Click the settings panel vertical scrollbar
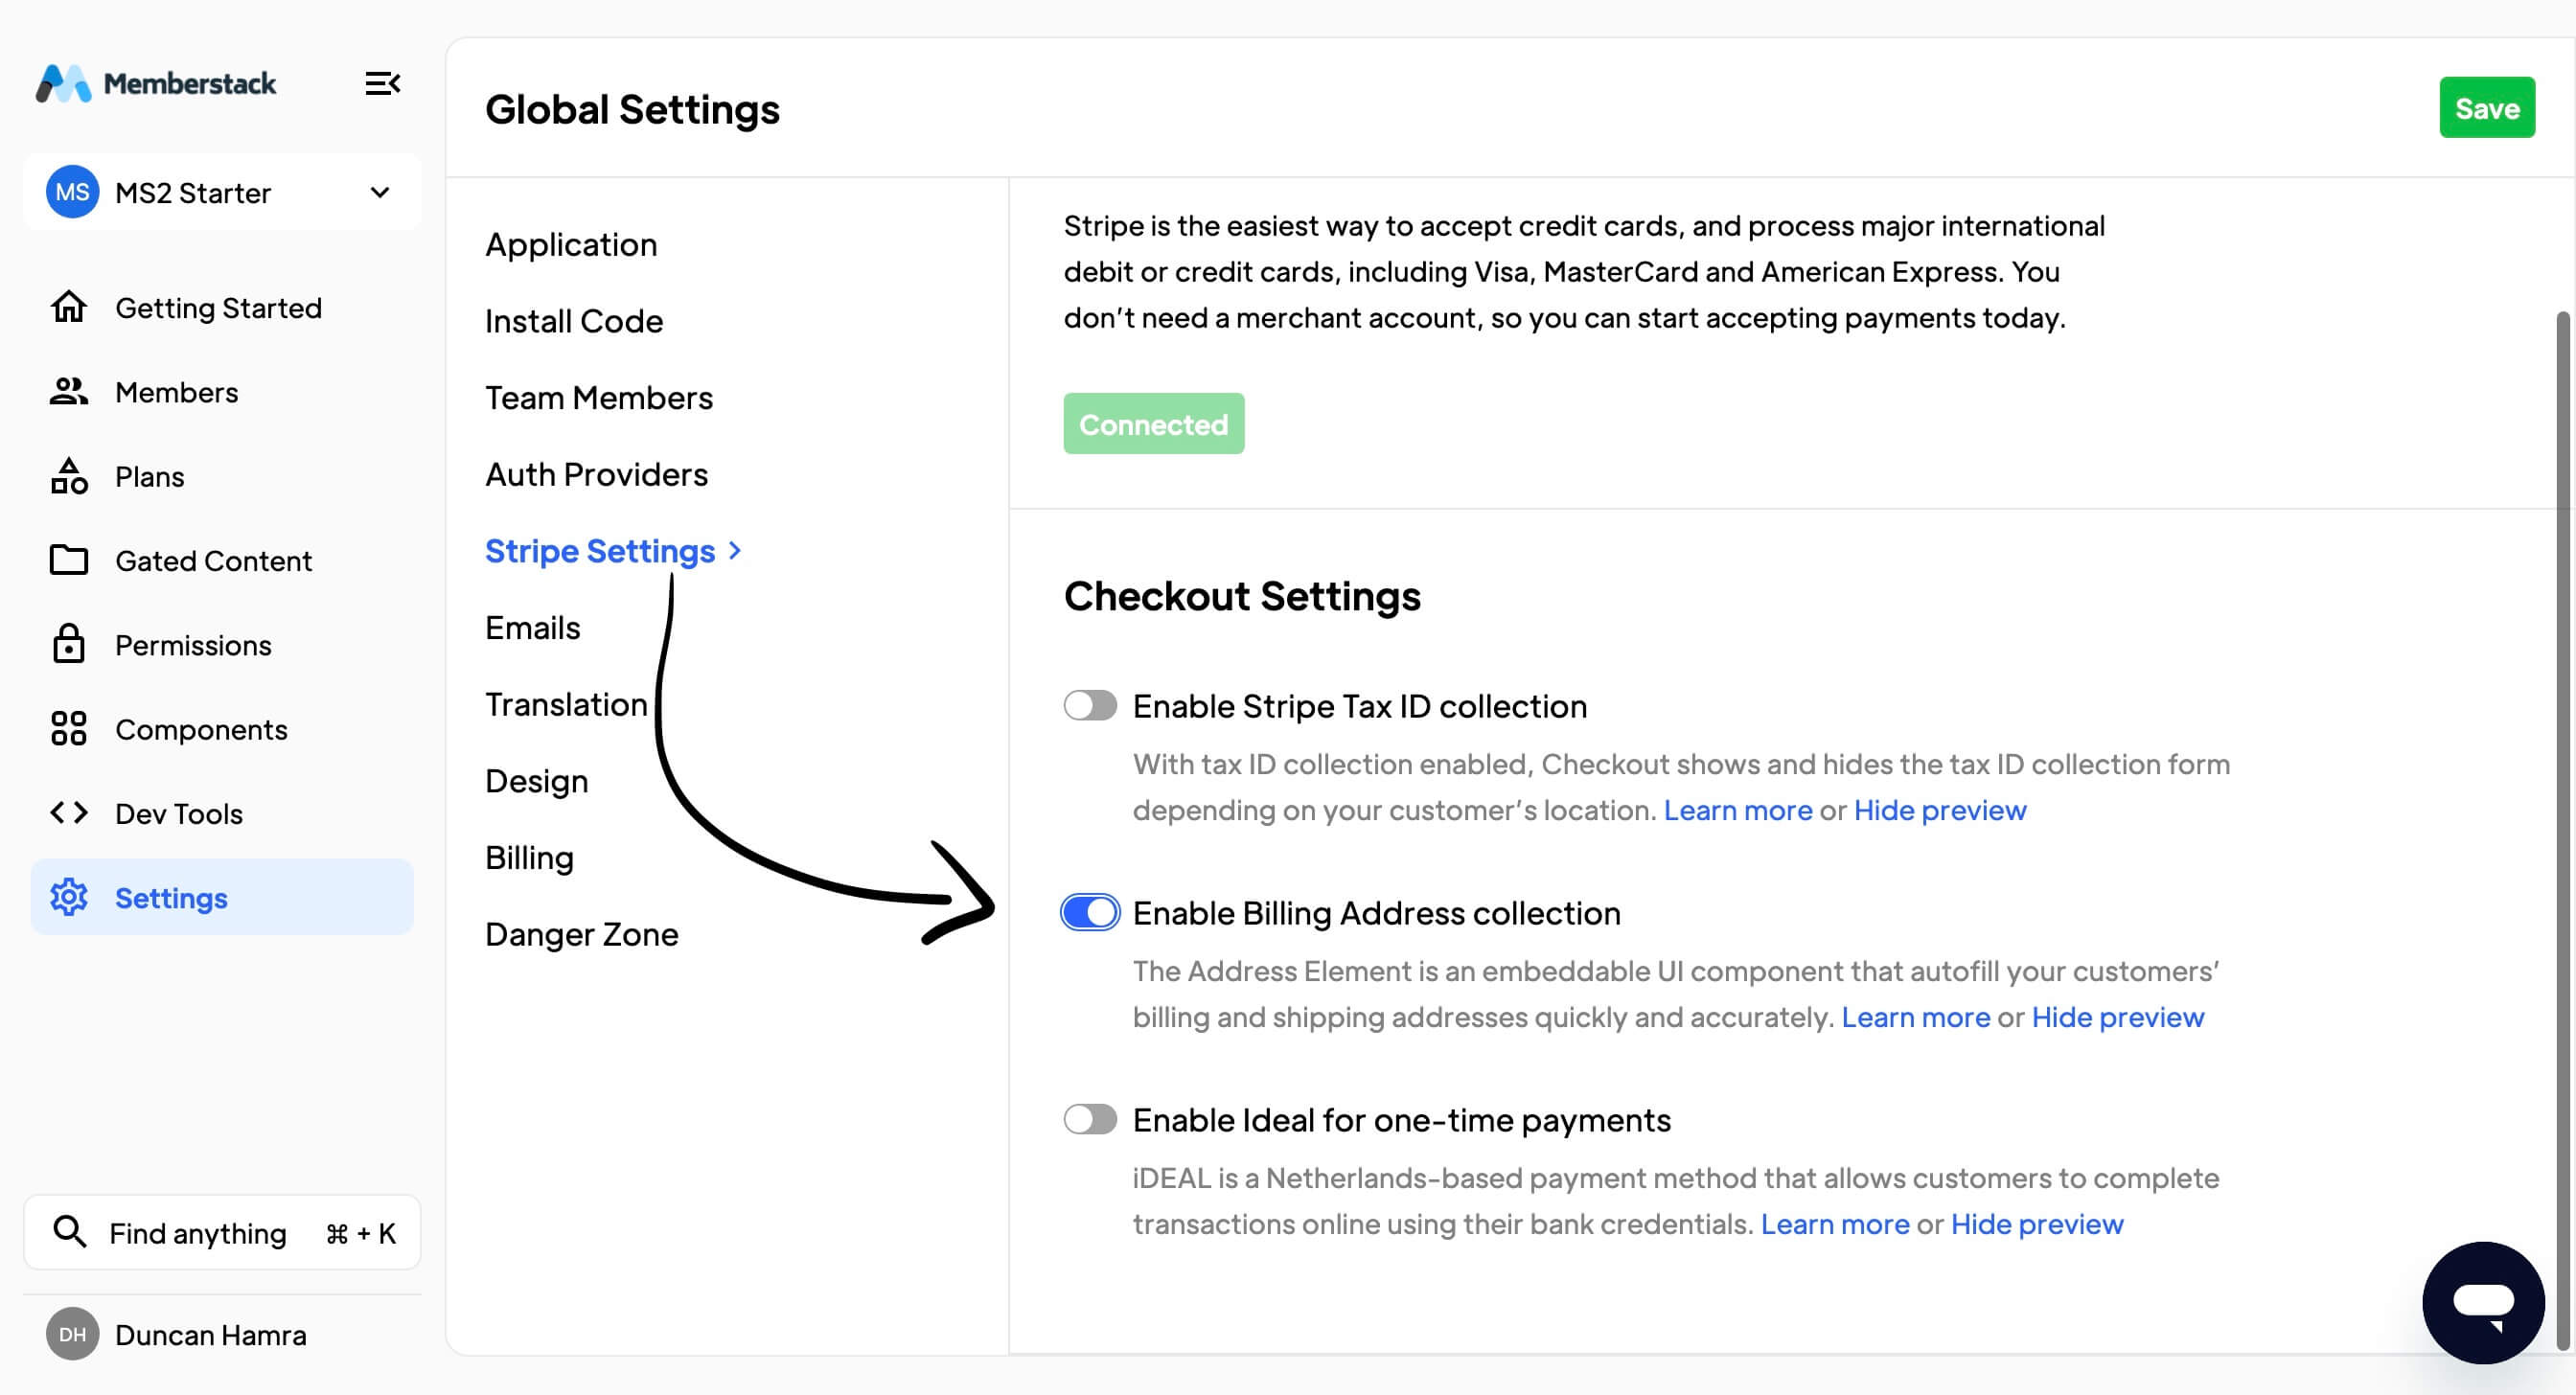 [2562, 829]
